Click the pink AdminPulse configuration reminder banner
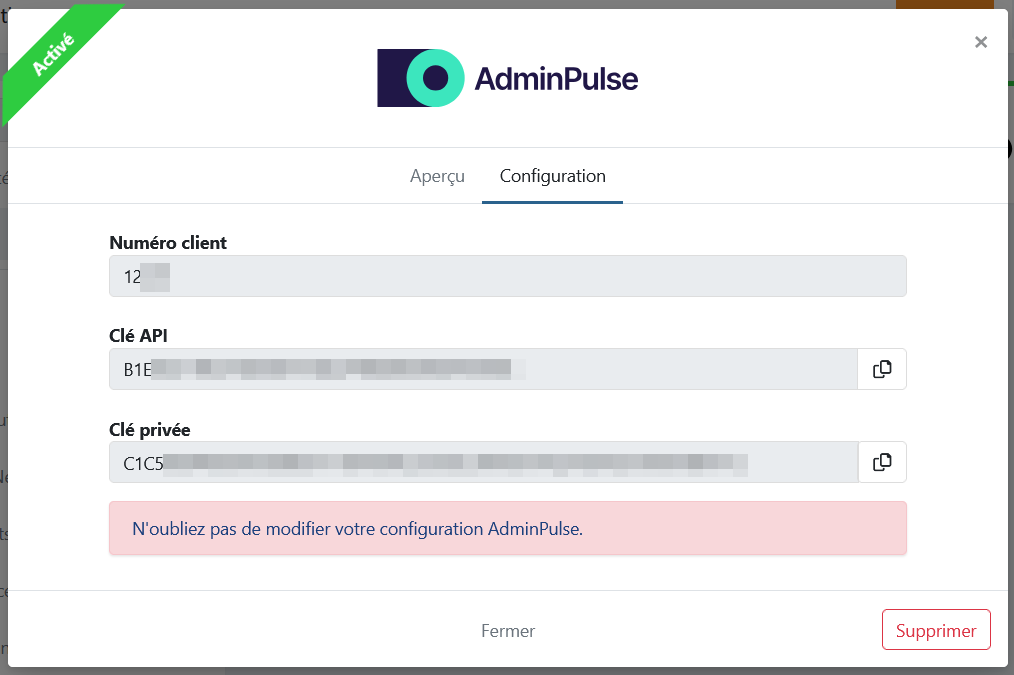The width and height of the screenshot is (1014, 675). click(x=508, y=528)
